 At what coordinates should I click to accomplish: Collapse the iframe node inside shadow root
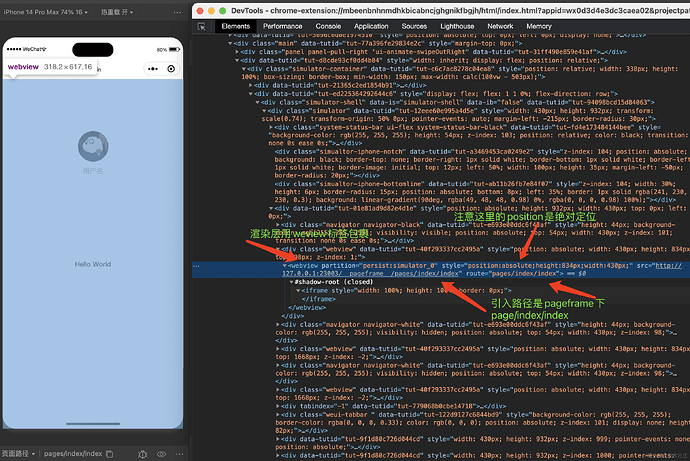[298, 290]
